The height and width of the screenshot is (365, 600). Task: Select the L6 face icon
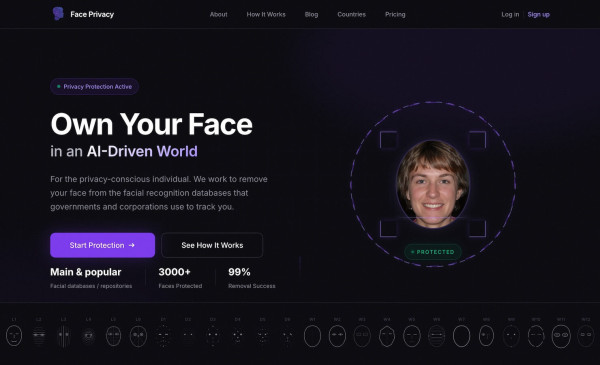point(138,336)
